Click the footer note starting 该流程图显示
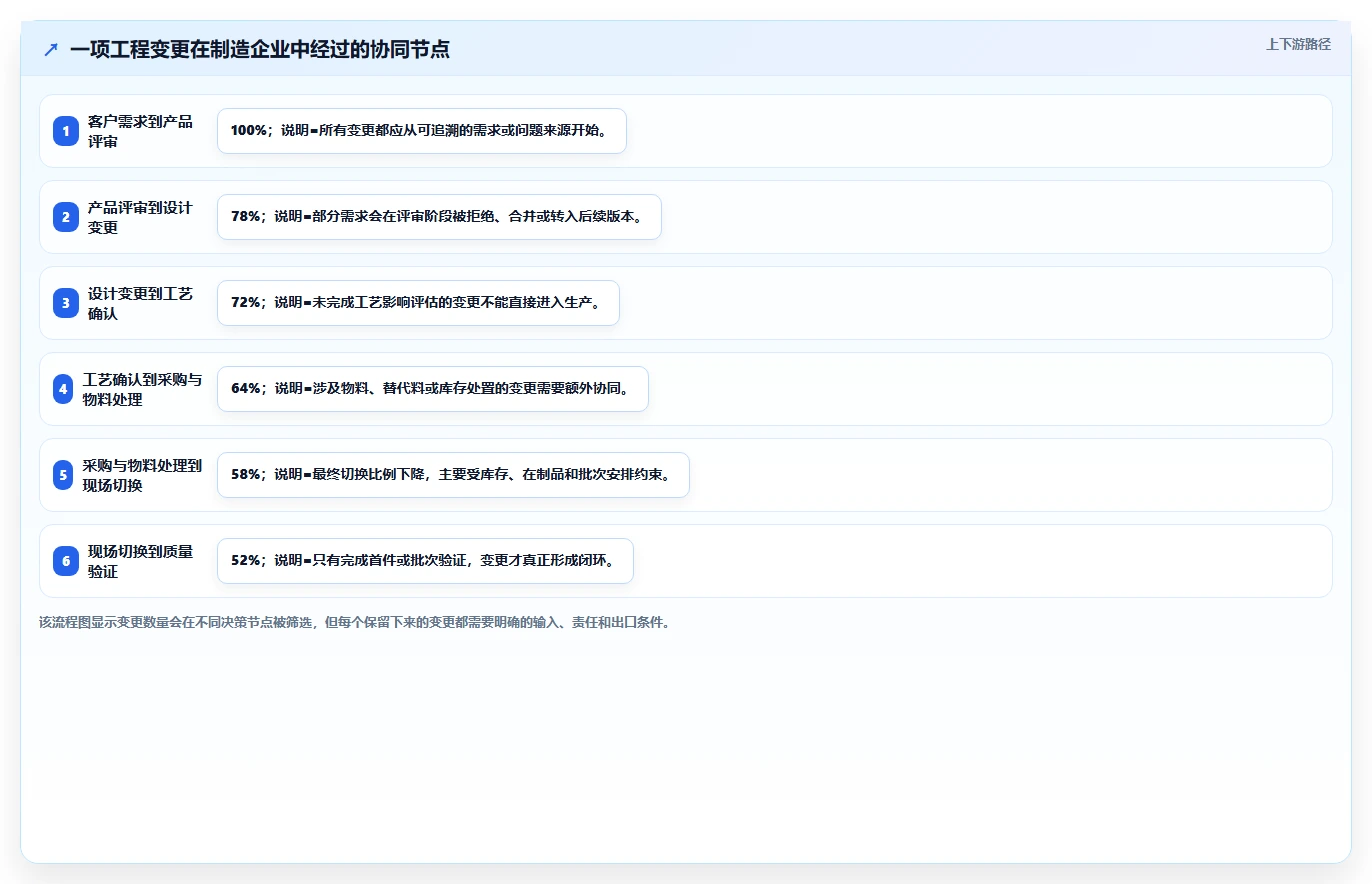 354,622
